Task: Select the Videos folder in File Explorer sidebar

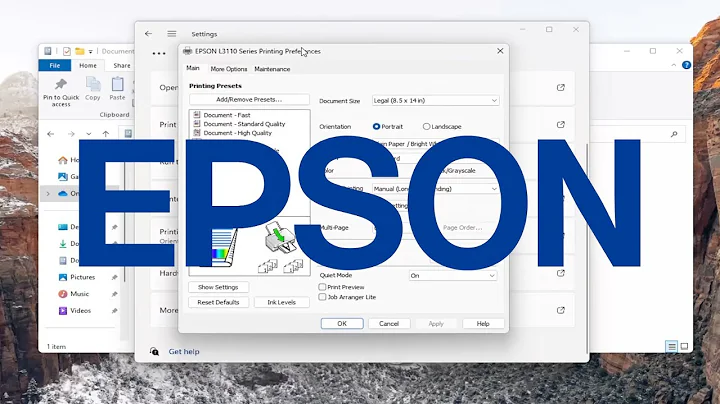Action: click(x=80, y=311)
